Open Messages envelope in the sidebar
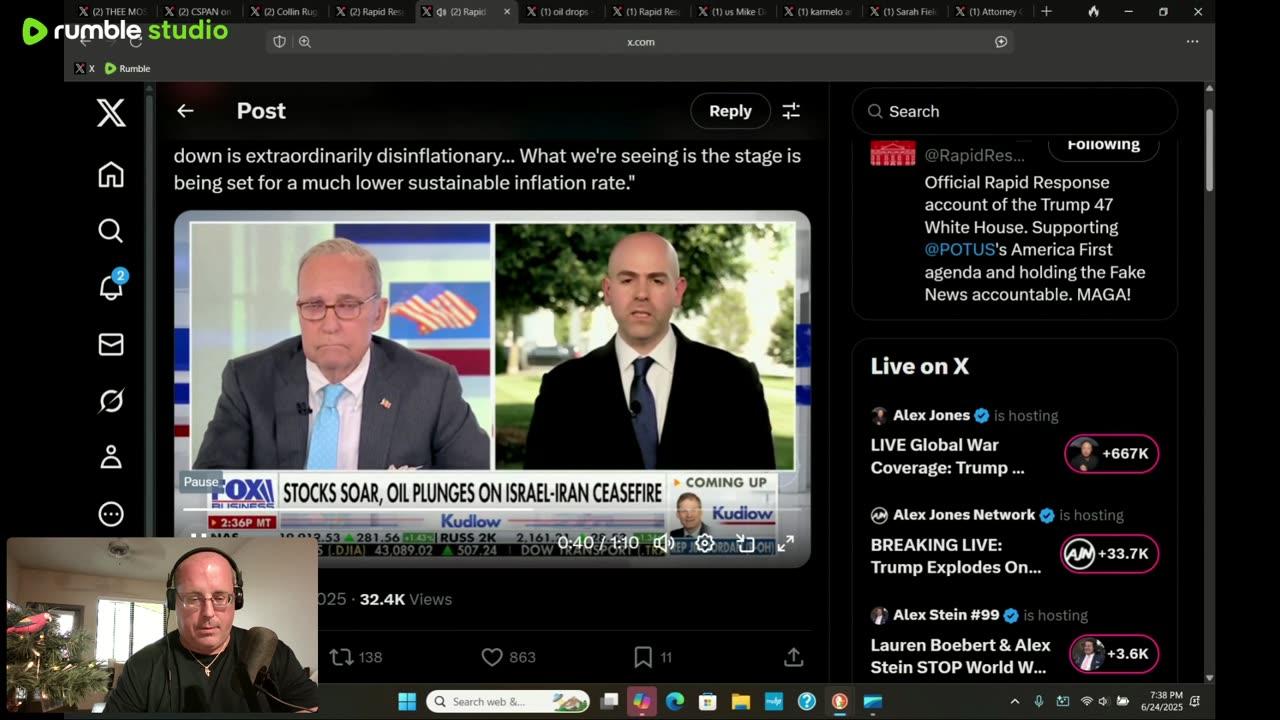 [x=111, y=344]
